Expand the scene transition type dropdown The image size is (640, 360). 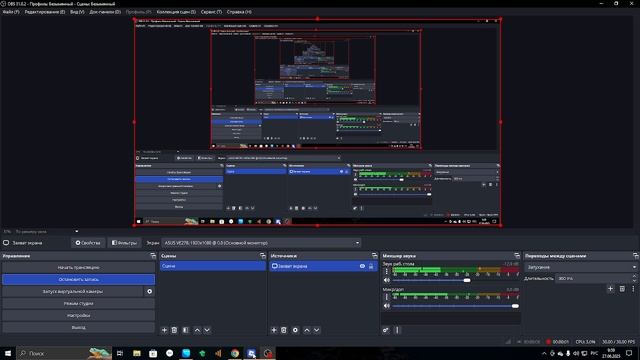581,267
